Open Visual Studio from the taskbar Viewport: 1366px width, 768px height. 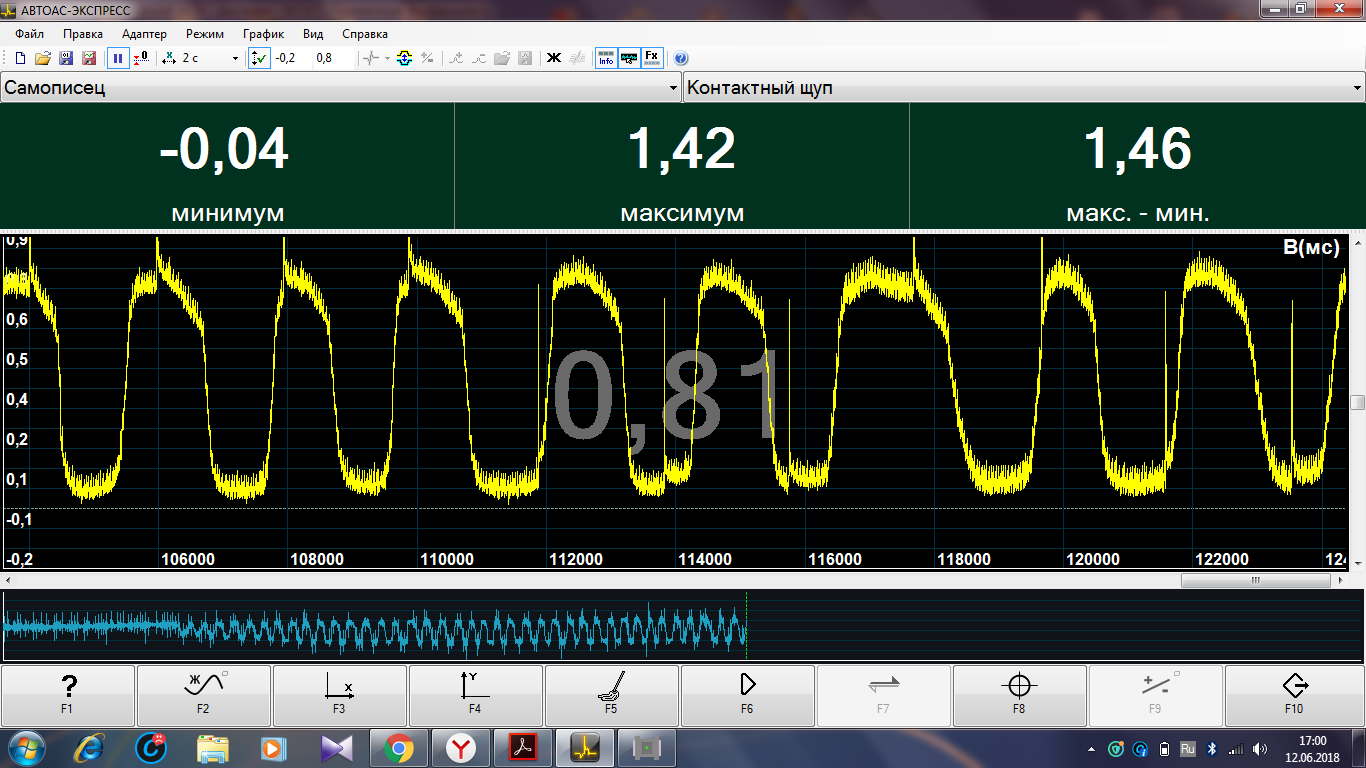tap(337, 748)
